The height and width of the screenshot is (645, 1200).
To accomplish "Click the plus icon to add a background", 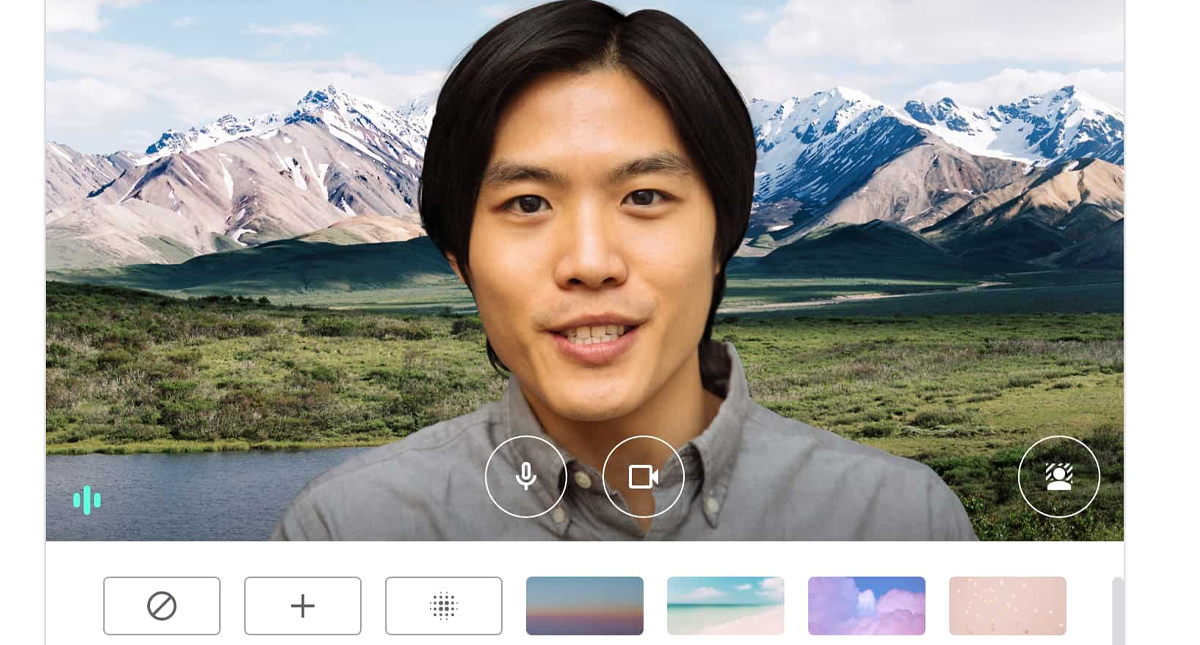I will [302, 606].
